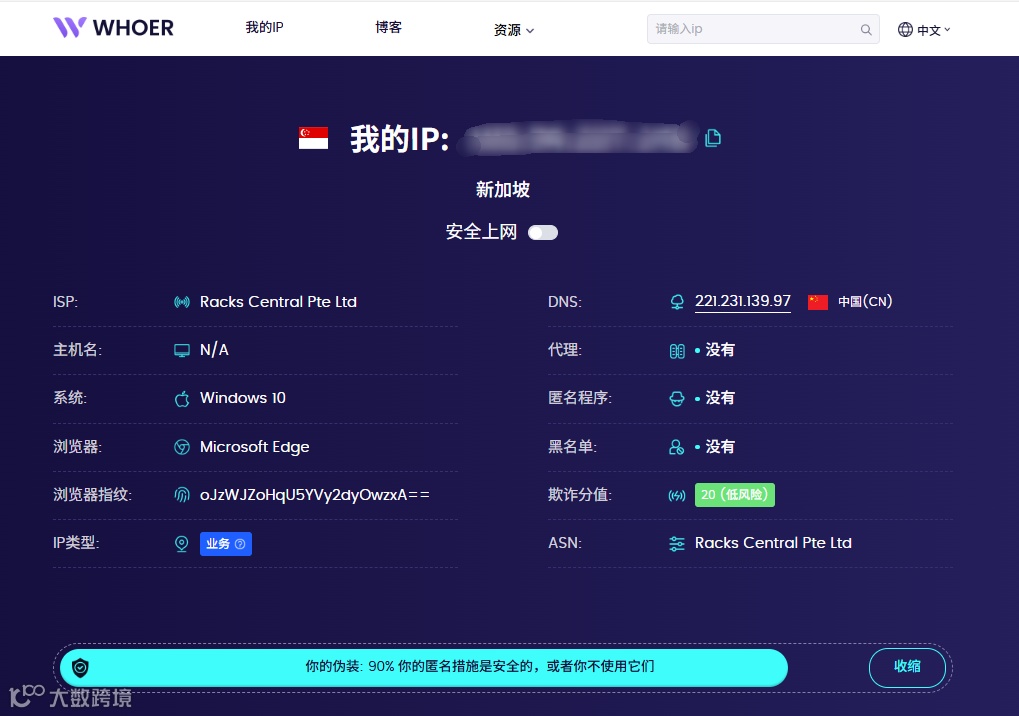Image resolution: width=1019 pixels, height=716 pixels.
Task: Select the N/A hostname value
Action: [214, 350]
